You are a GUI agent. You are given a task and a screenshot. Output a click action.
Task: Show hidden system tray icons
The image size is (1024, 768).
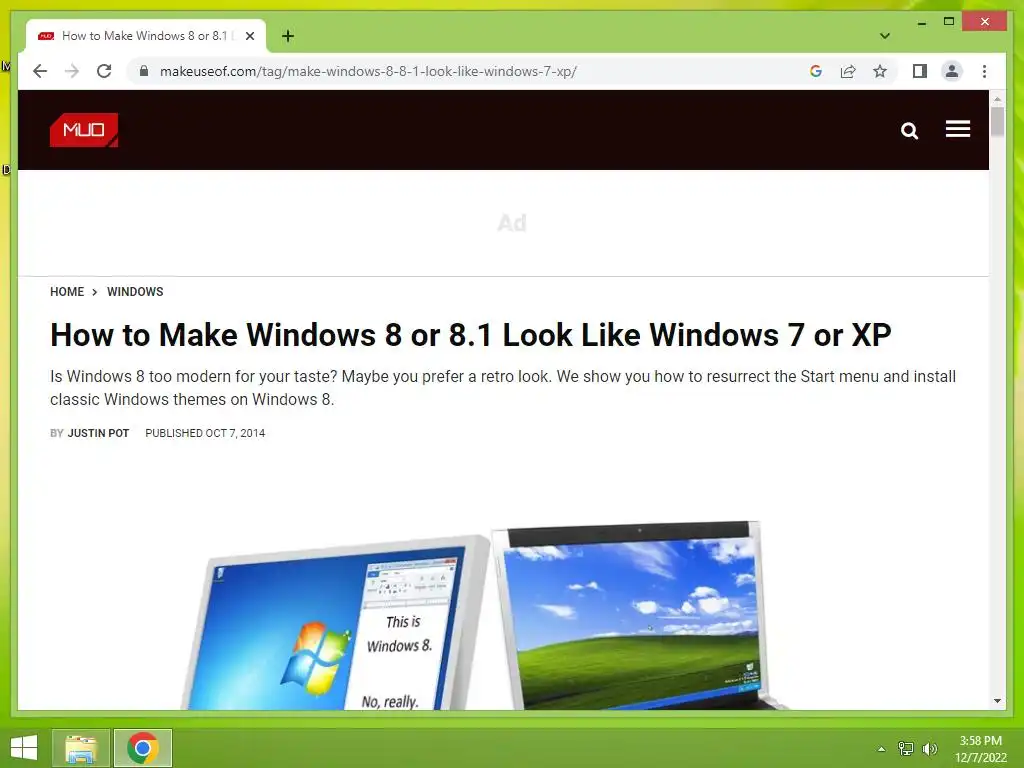(881, 749)
